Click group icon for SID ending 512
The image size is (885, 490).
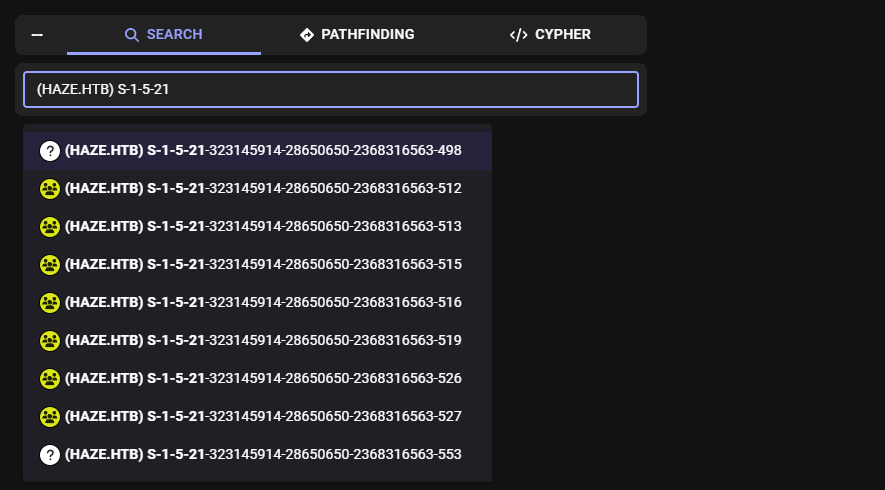pyautogui.click(x=50, y=189)
